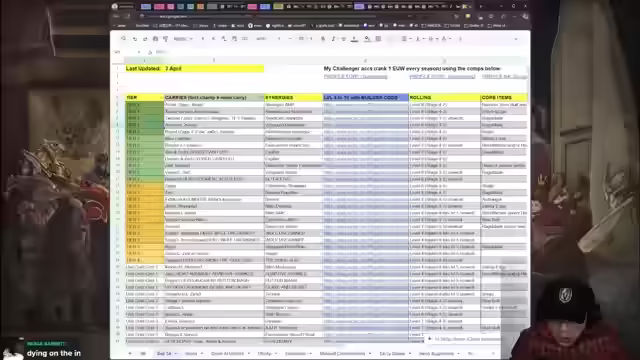The width and height of the screenshot is (640, 360).
Task: Open the first PROFILE EUW link
Action: tap(355, 76)
